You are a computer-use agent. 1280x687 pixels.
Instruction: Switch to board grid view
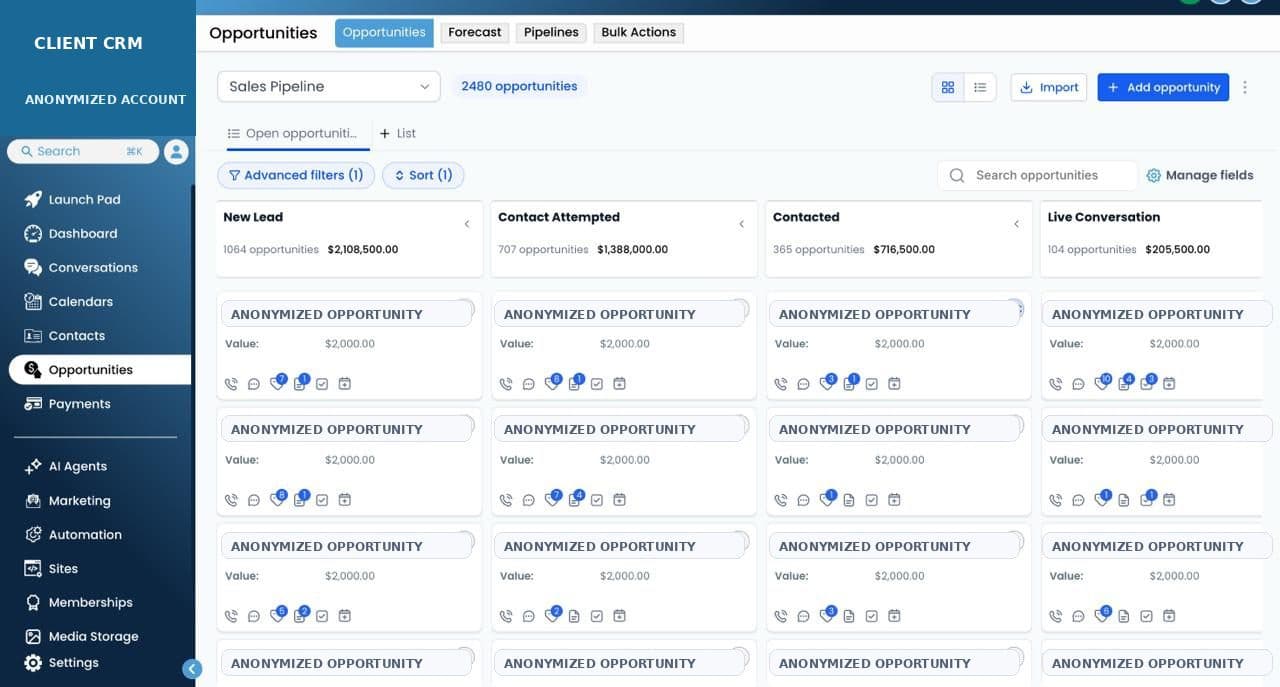click(948, 87)
